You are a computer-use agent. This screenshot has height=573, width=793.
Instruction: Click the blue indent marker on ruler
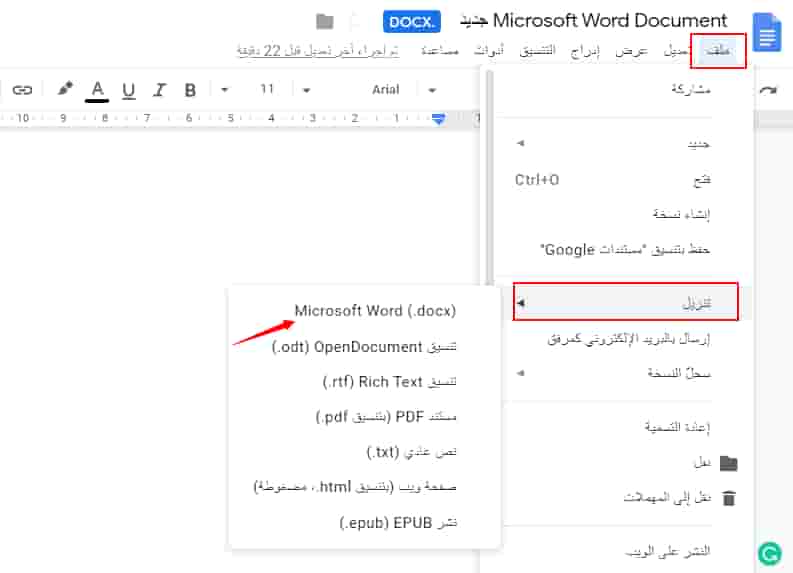(438, 119)
